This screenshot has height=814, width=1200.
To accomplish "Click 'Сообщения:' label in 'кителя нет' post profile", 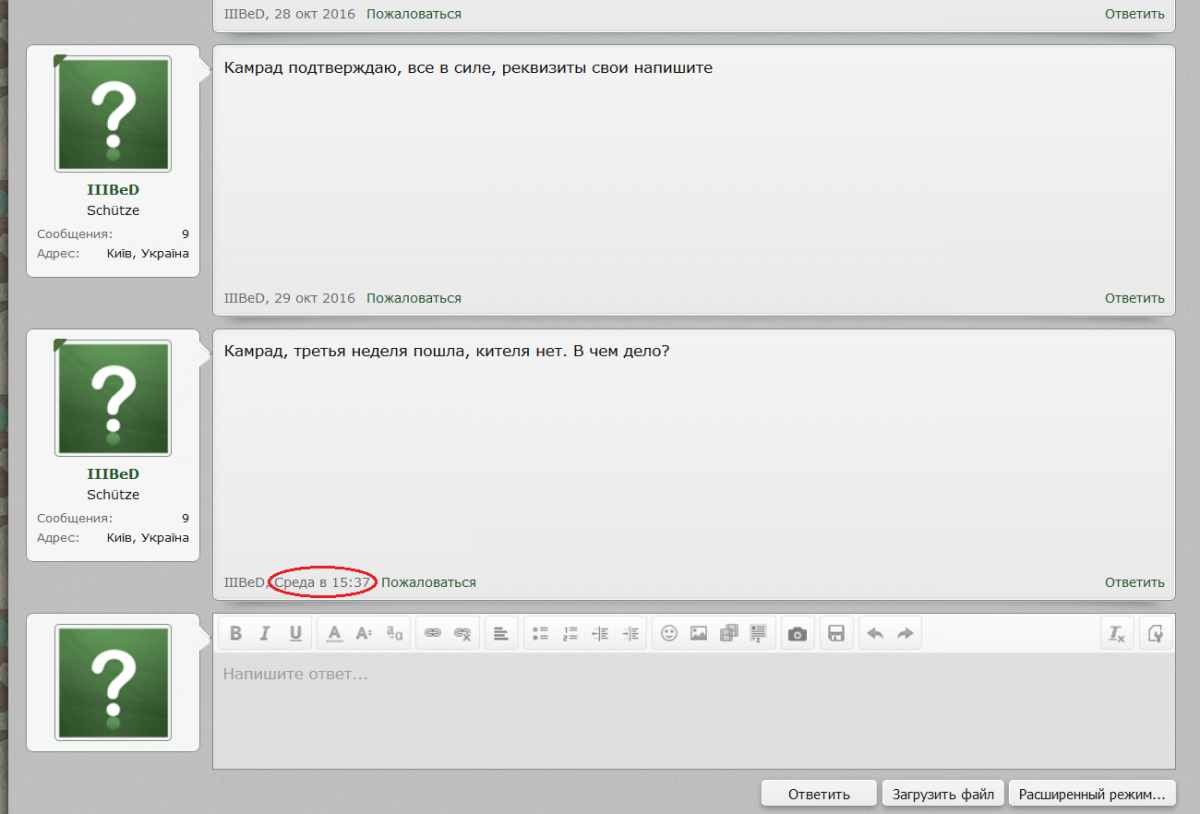I will point(75,518).
